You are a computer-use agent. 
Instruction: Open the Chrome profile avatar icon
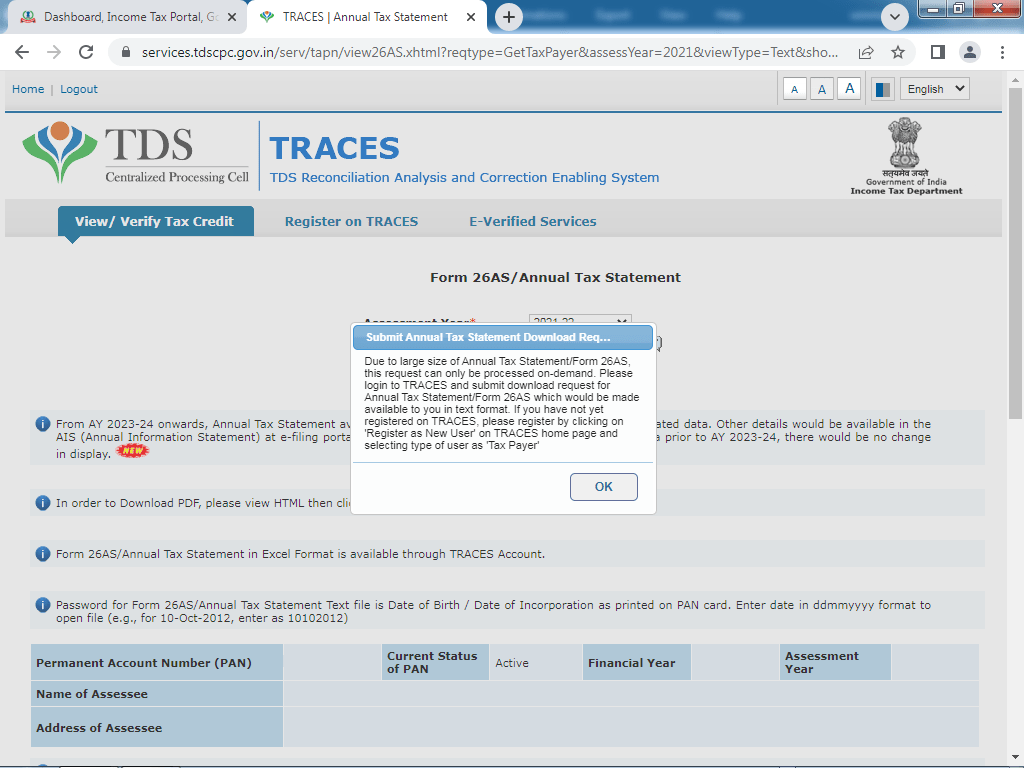pyautogui.click(x=969, y=52)
